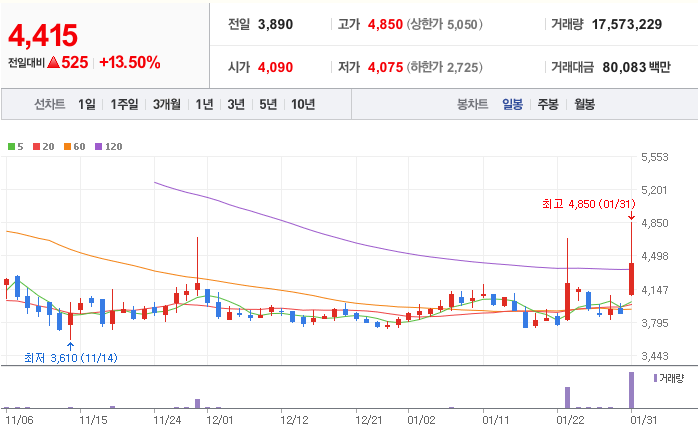Click the 상한가 5,050 text
Viewport: 698px width, 444px height.
click(444, 24)
